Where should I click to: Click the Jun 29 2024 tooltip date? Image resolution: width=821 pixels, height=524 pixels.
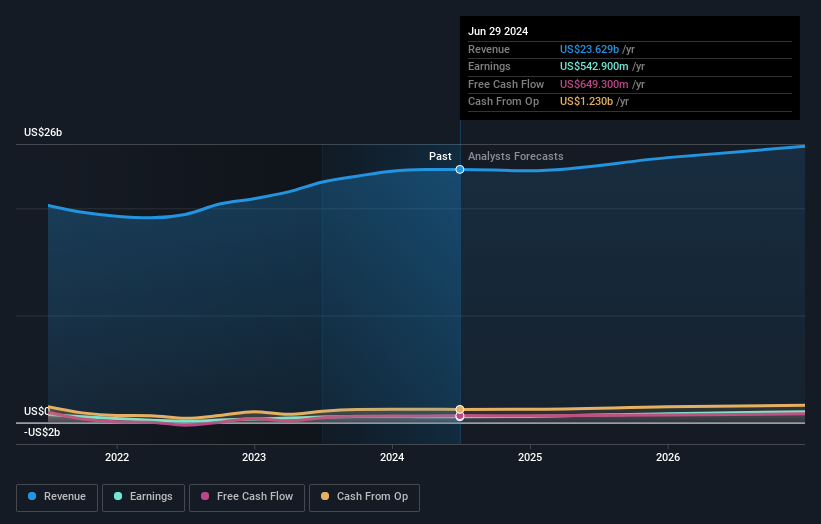[498, 31]
